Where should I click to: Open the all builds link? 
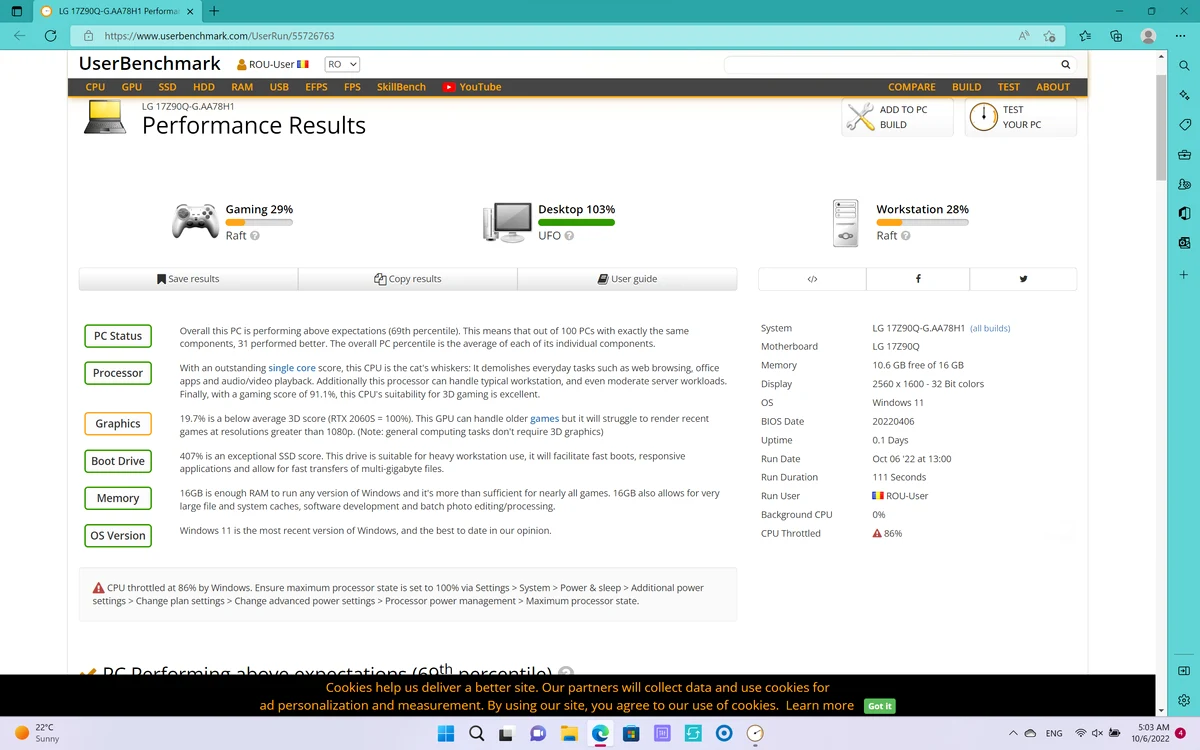click(x=990, y=328)
